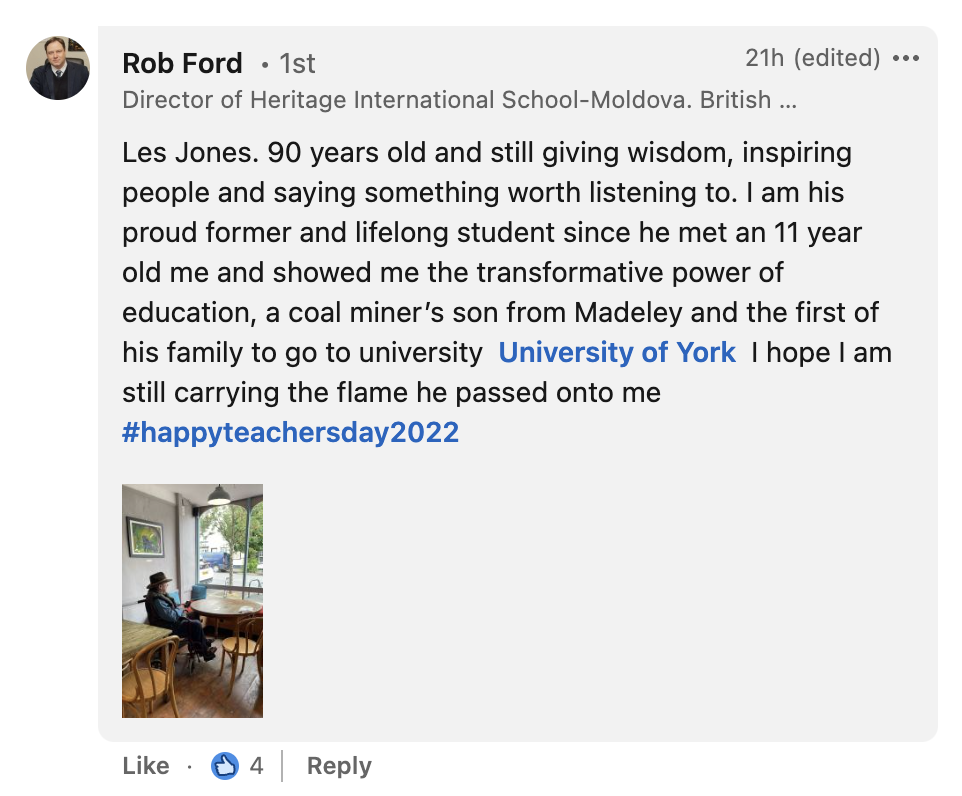Reply to Rob Ford's comment

click(339, 766)
